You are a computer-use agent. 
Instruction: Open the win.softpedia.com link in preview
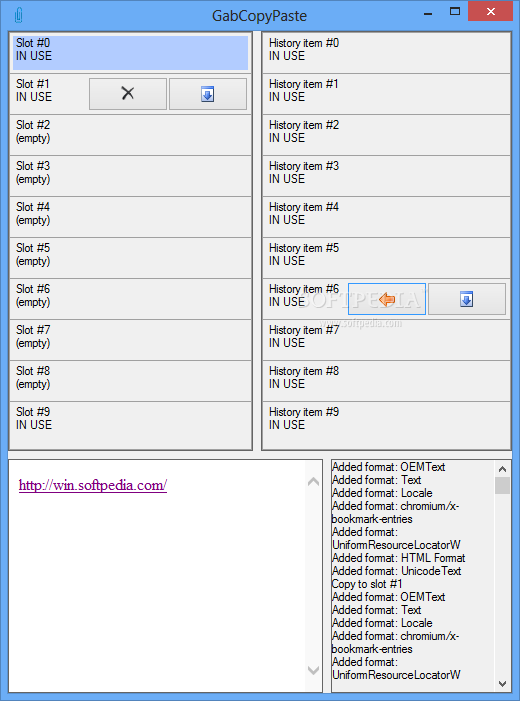pos(93,486)
